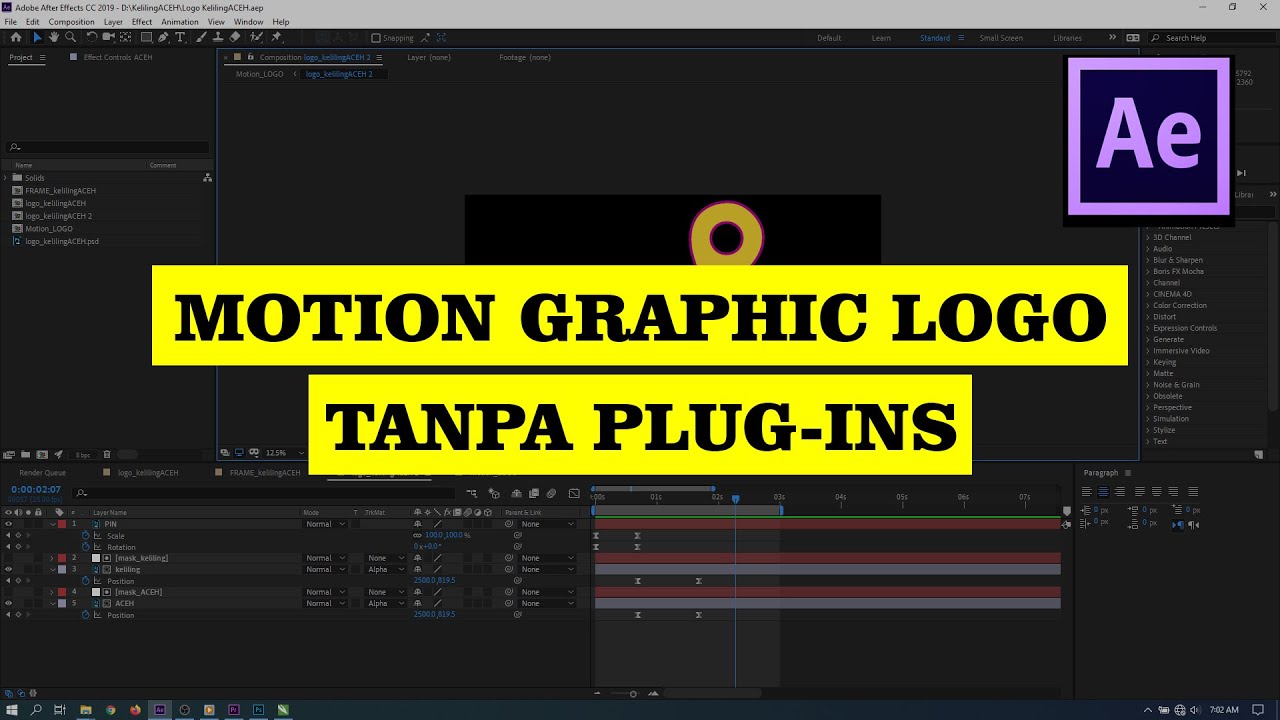Open Premiere Pro from the taskbar
The width and height of the screenshot is (1280, 720).
[234, 710]
